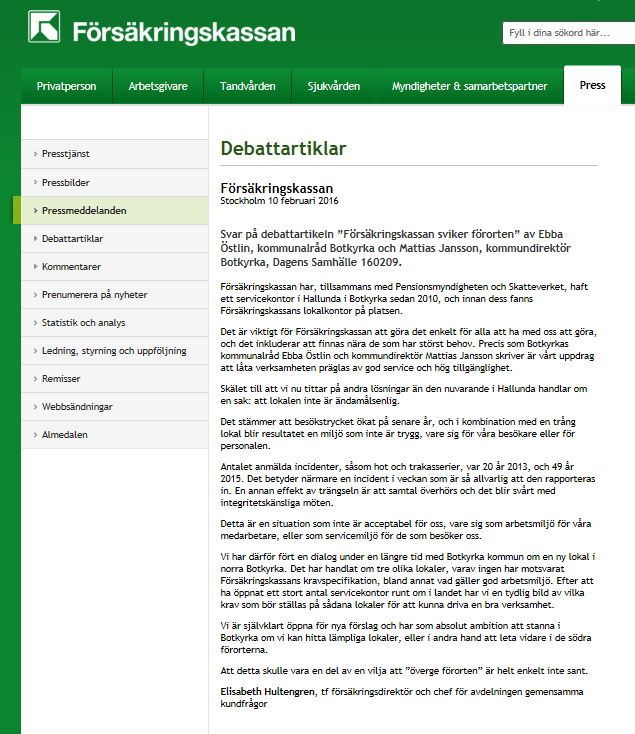Click the Försäkringskassan site title text

pos(184,32)
